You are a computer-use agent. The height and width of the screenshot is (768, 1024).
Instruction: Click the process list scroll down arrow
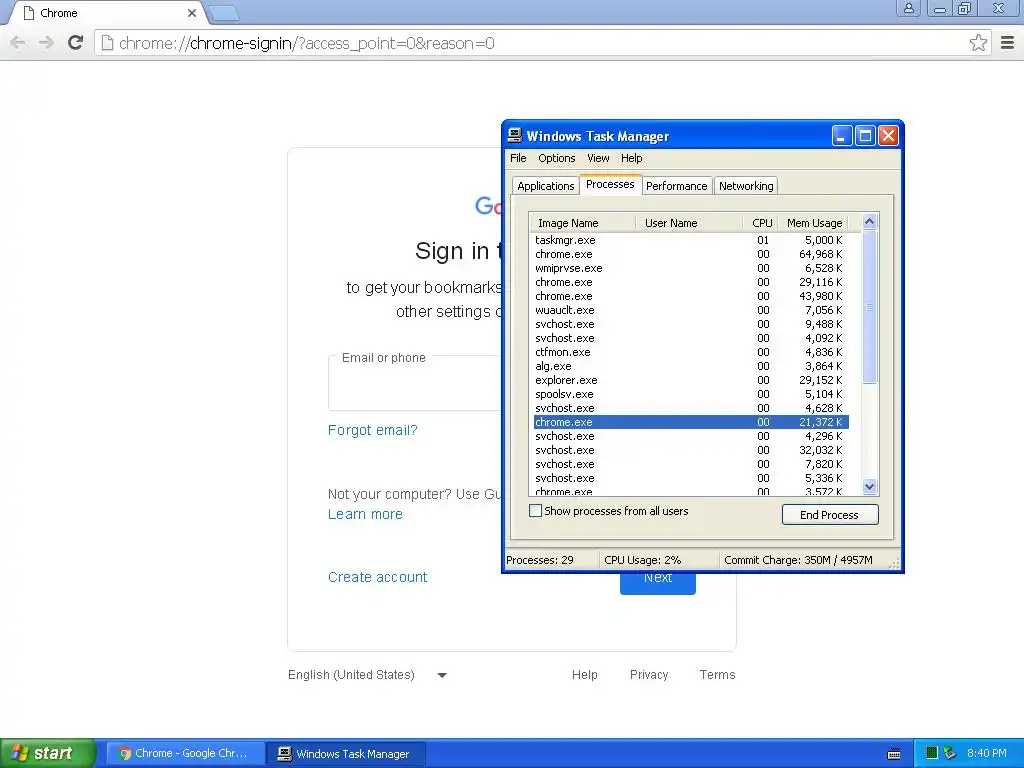869,486
